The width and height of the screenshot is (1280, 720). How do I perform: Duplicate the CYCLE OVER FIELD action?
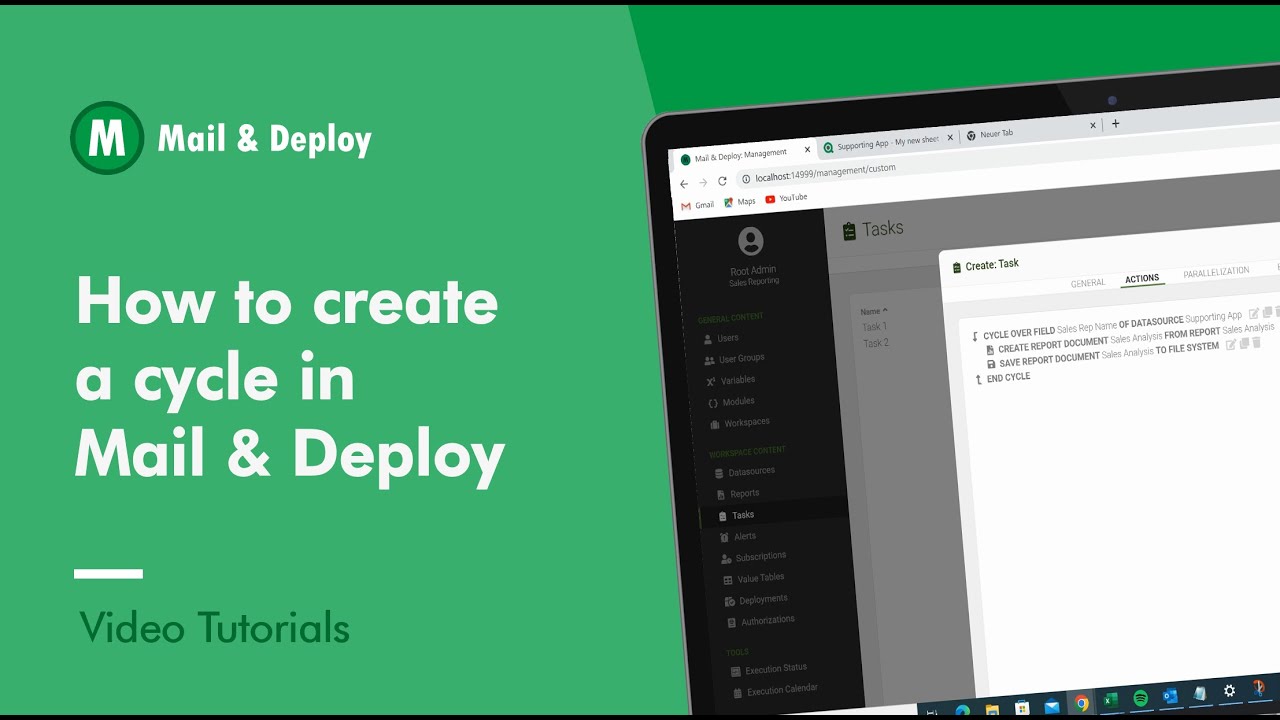(x=1267, y=313)
